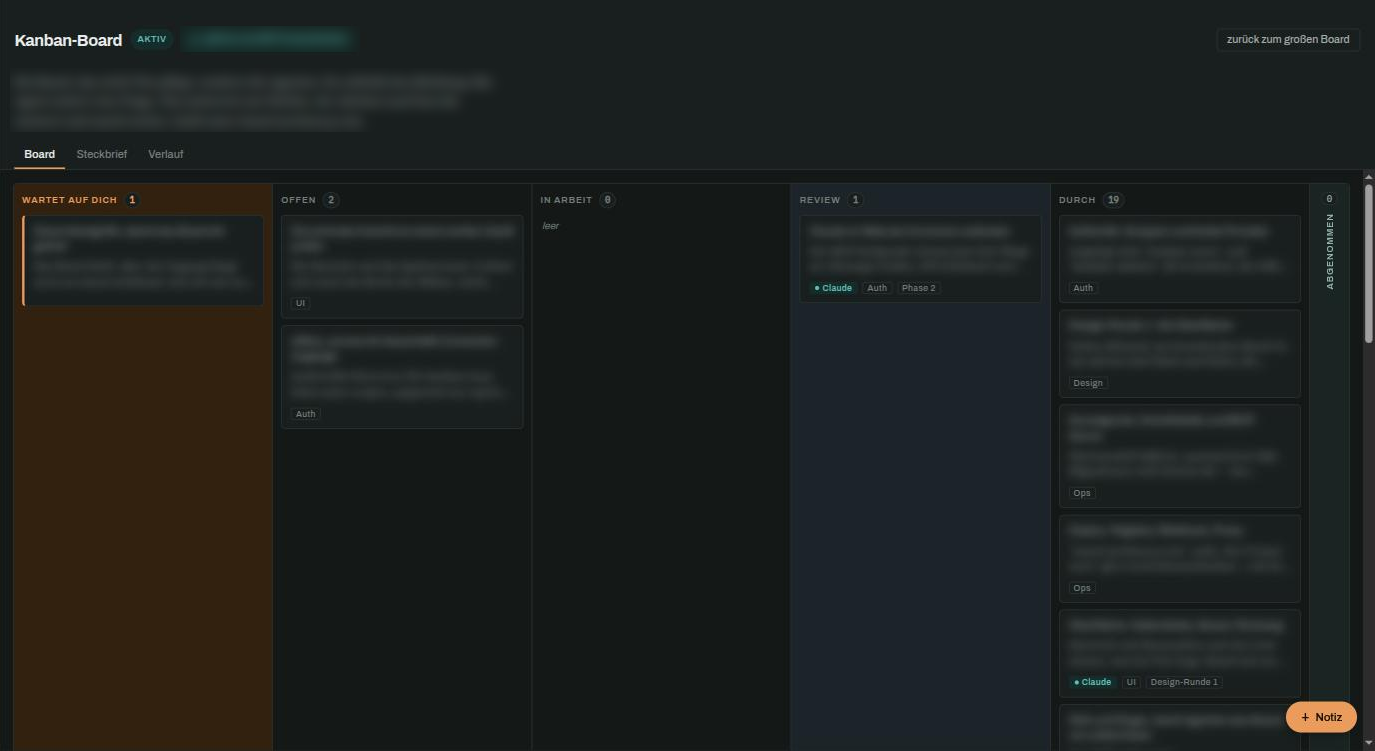Click the Claude tag in the Durch column
This screenshot has width=1375, height=751.
pos(1093,682)
